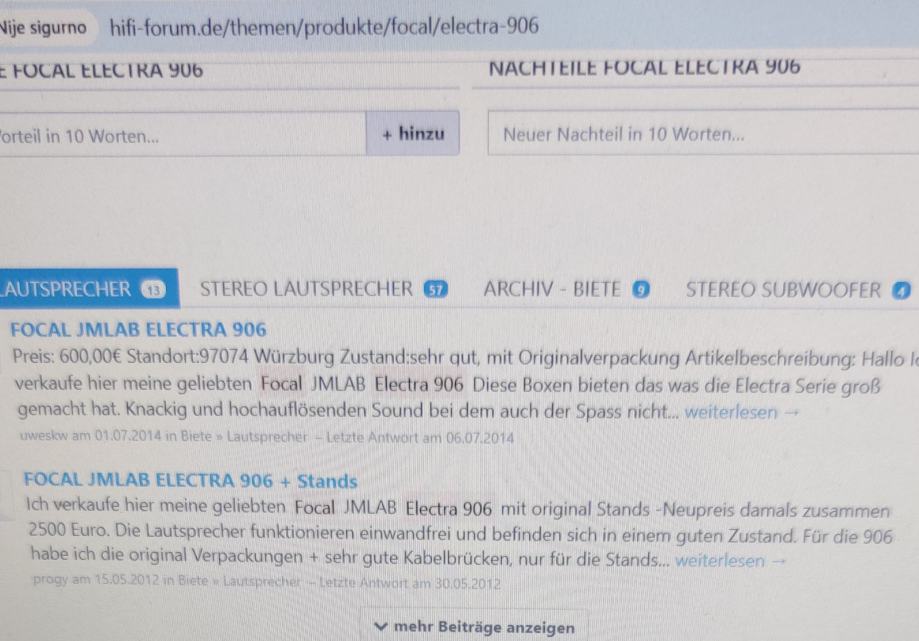
Task: Focus the 'Neuer Nachteil in 10 Worten' field
Action: (x=703, y=133)
